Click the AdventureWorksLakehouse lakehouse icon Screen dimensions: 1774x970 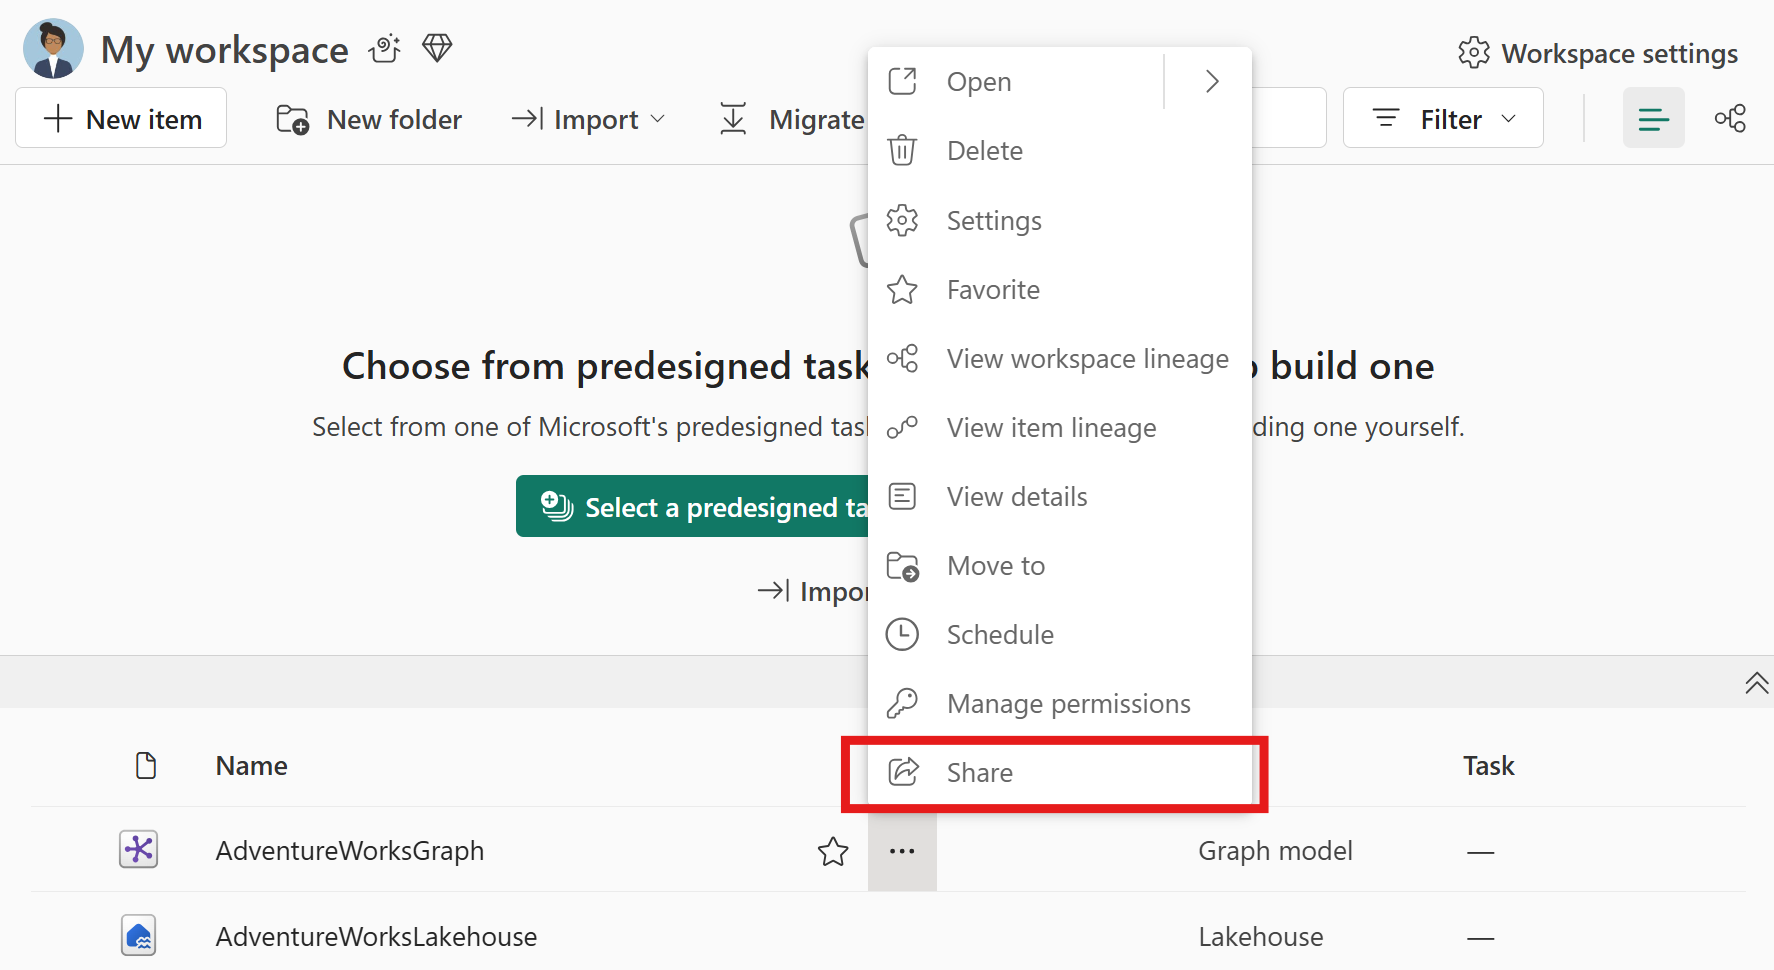[138, 936]
